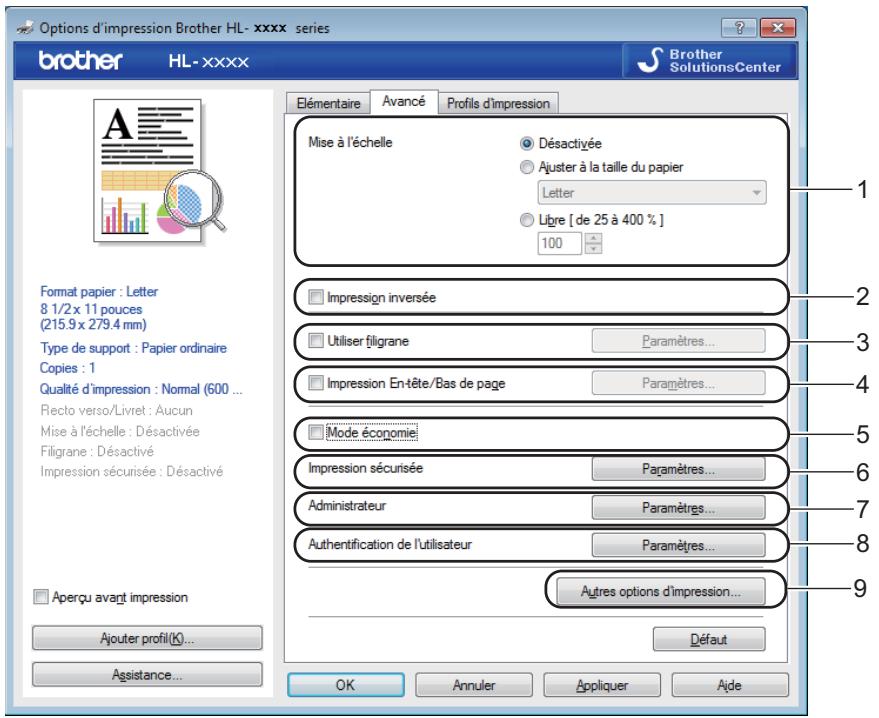
Task: Confirm with the OK button
Action: coord(345,685)
